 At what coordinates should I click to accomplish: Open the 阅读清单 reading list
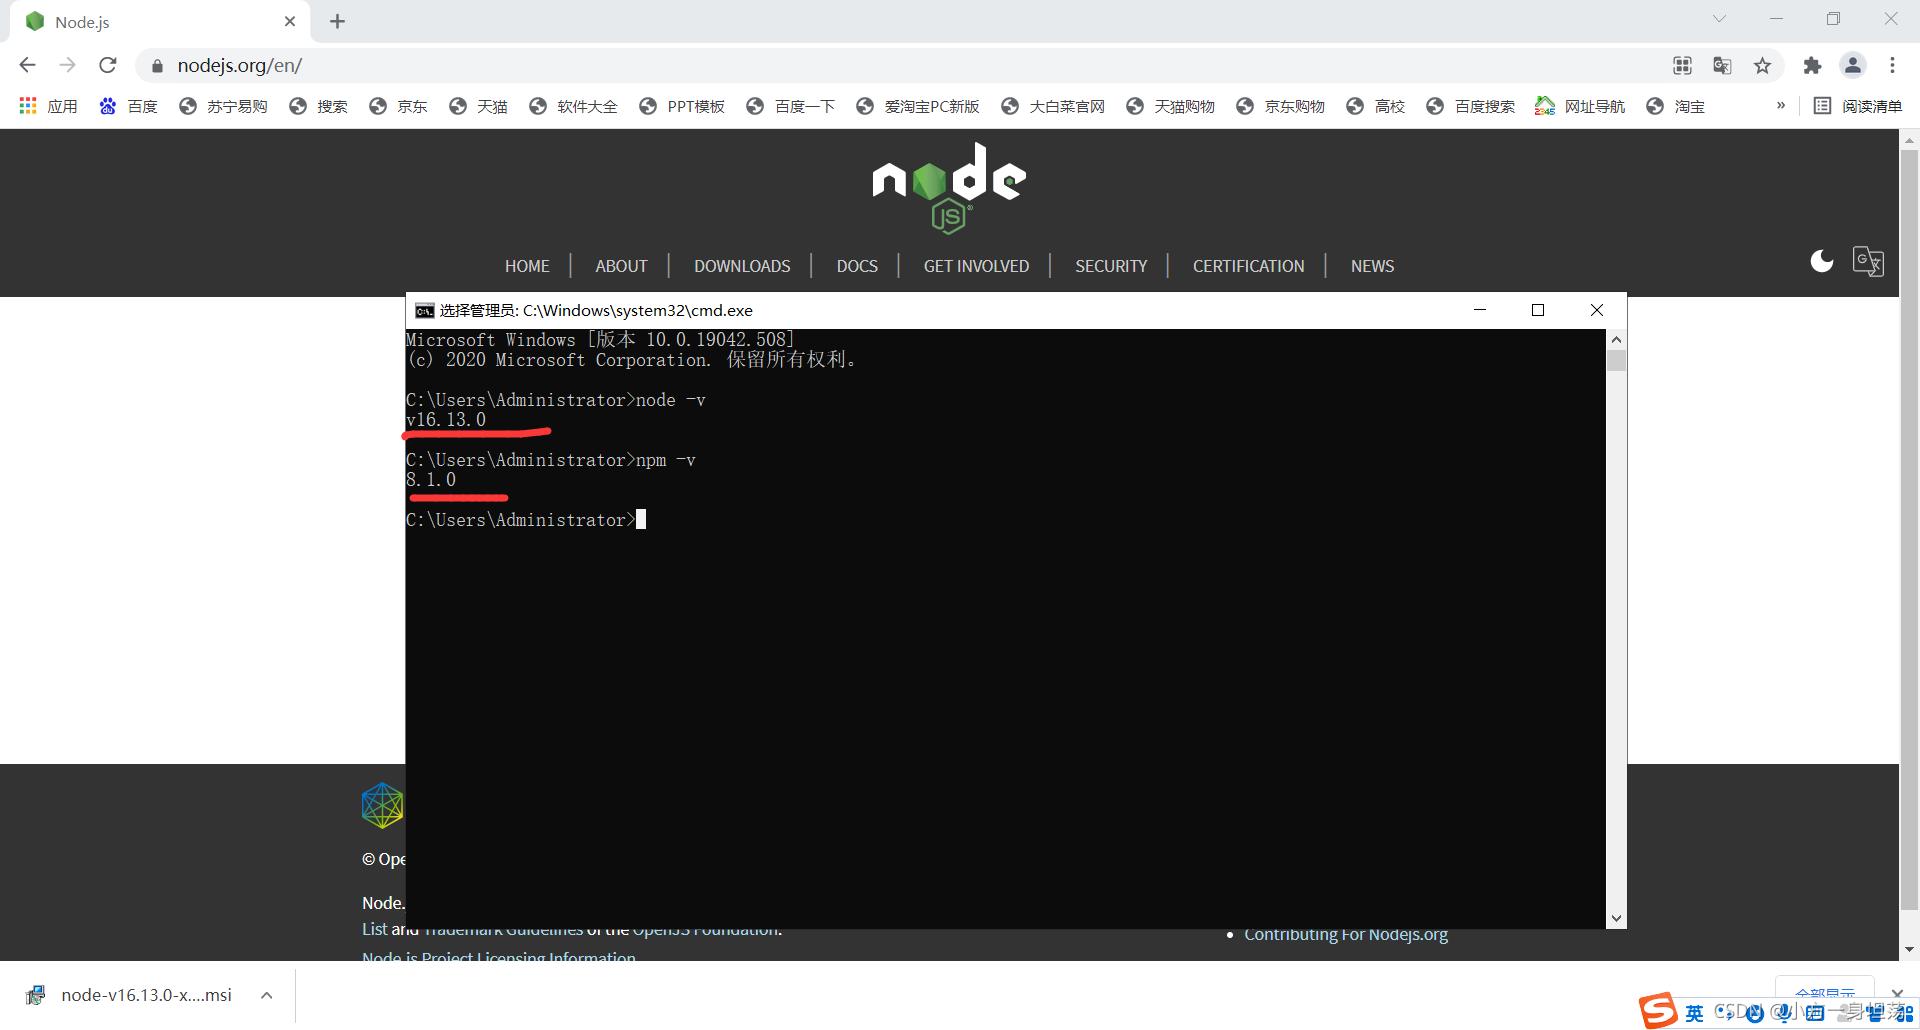[1858, 106]
